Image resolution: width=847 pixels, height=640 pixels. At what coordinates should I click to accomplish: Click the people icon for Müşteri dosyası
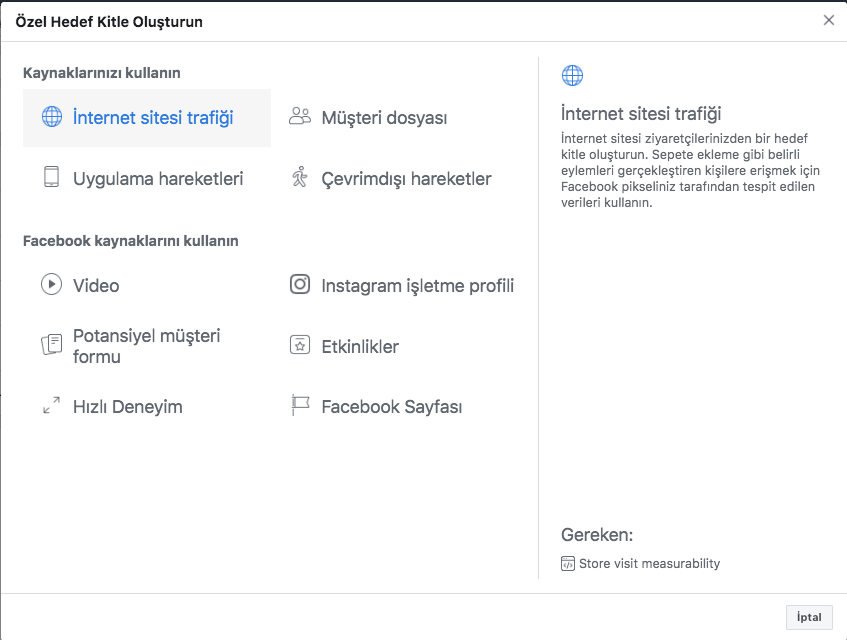[300, 116]
